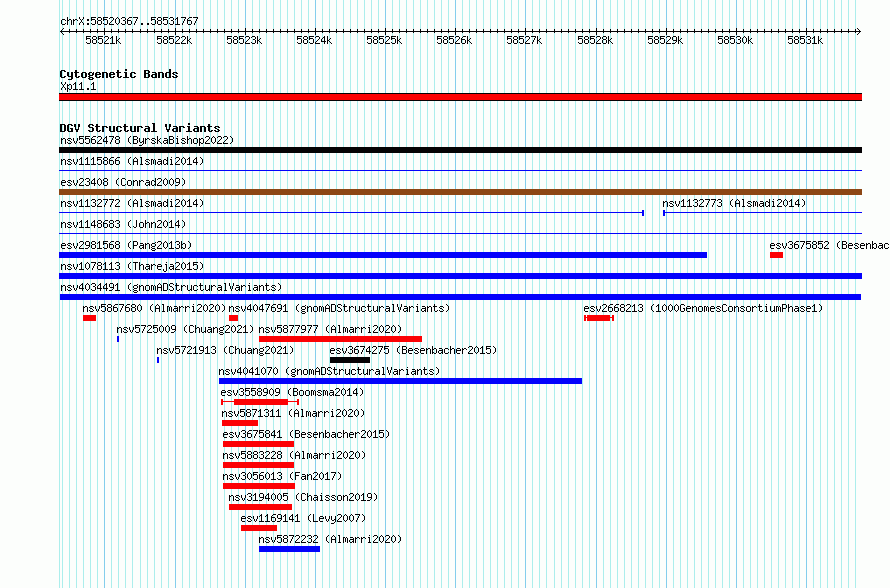The width and height of the screenshot is (890, 588).
Task: Click the chrX:58520367..58531767 coordinate text
Action: [x=129, y=21]
